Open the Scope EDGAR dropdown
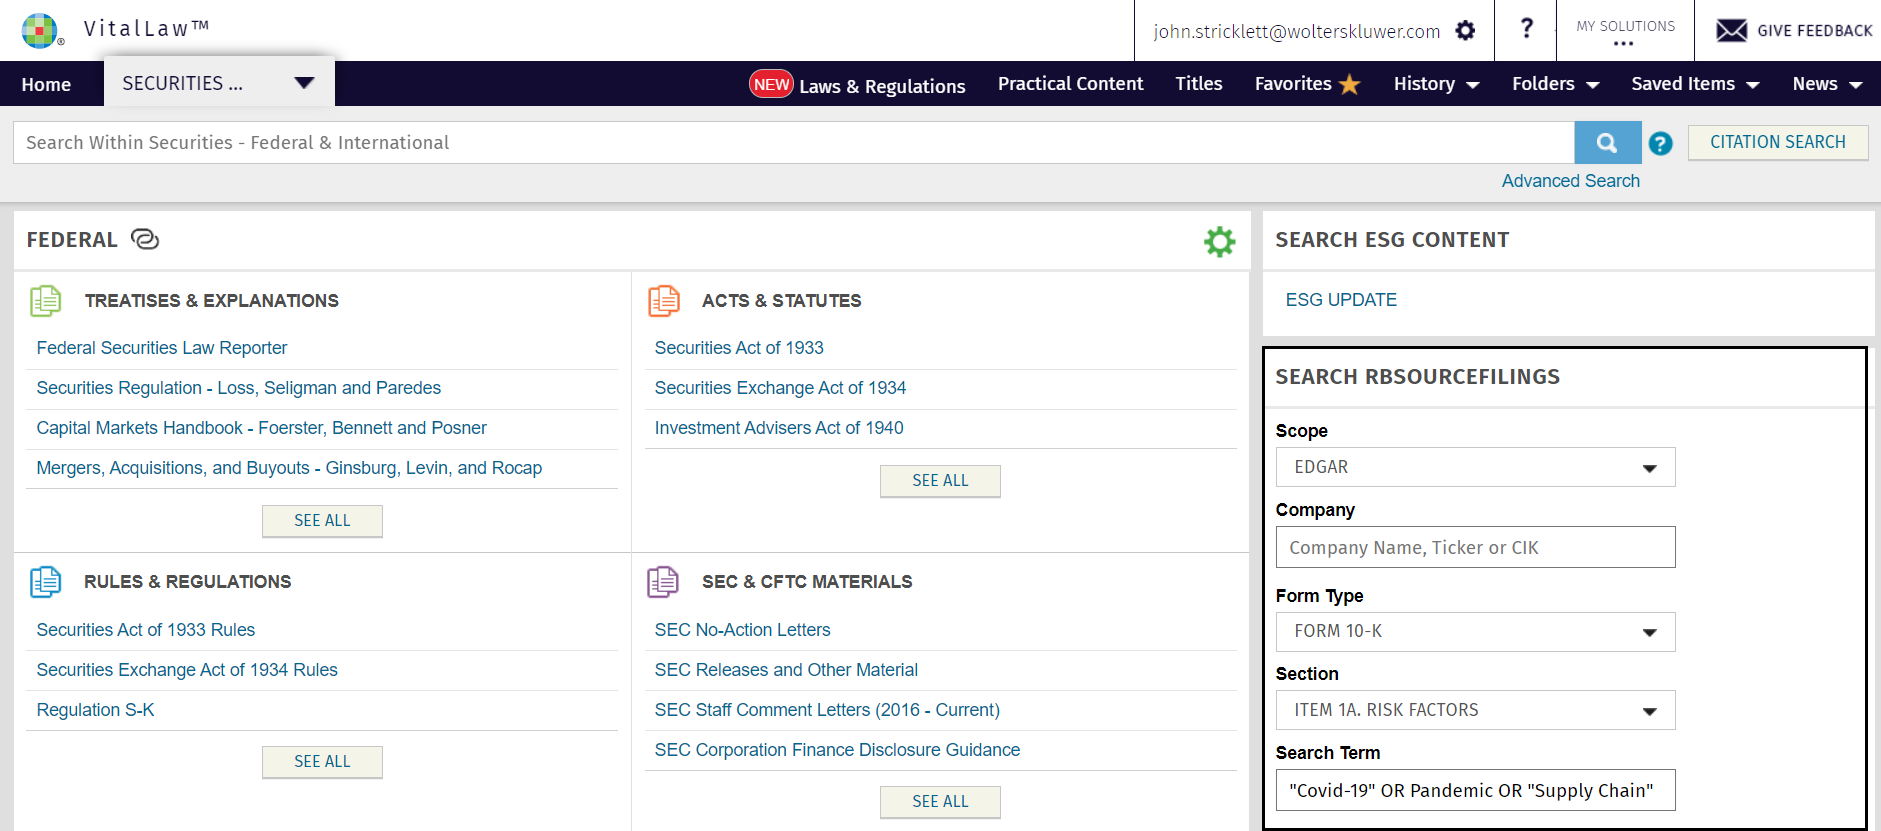This screenshot has height=831, width=1881. tap(1475, 467)
